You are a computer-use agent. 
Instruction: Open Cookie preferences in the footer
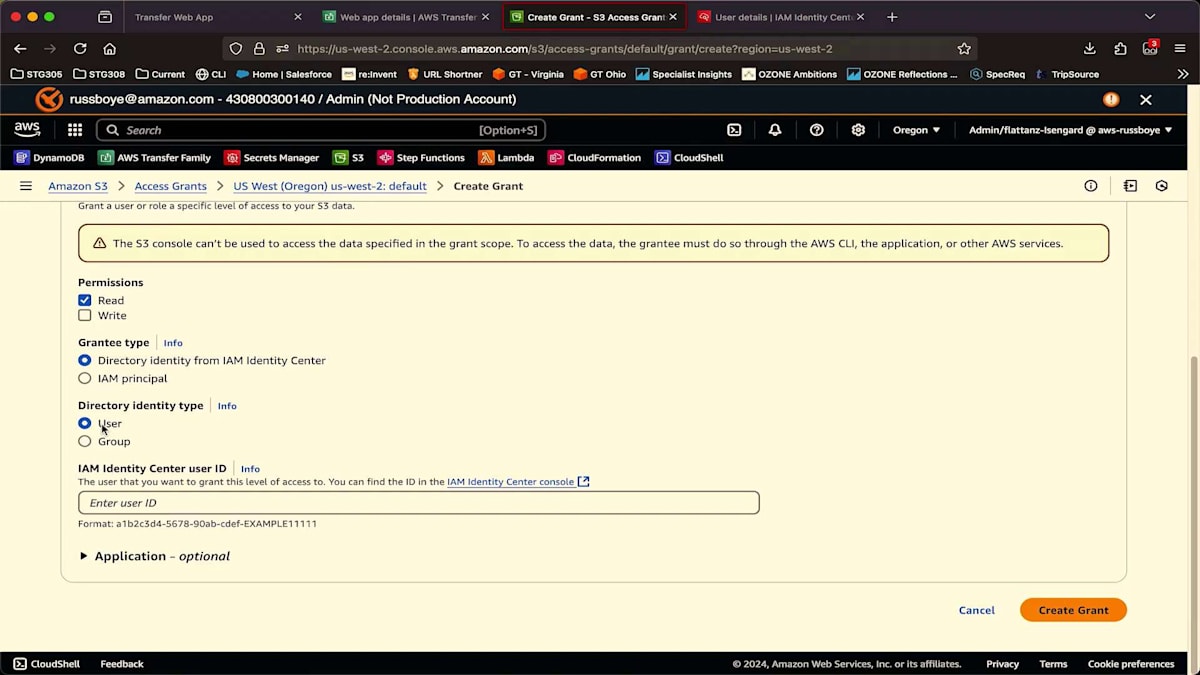(1131, 664)
